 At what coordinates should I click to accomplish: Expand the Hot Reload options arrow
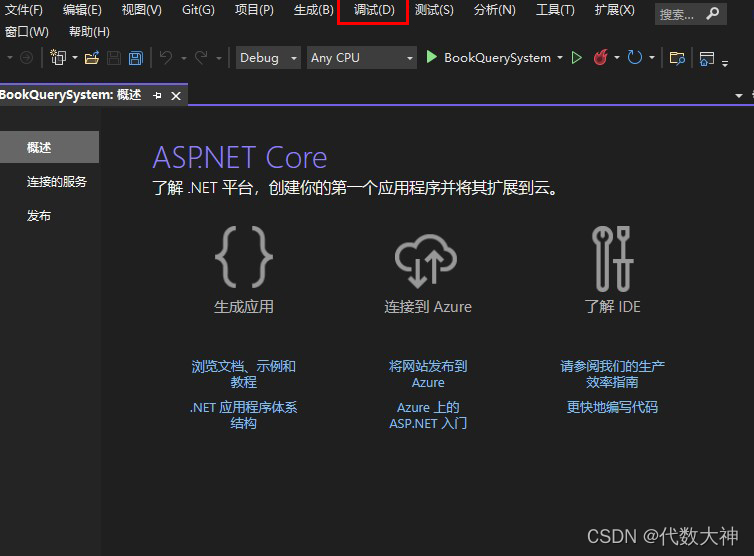coord(617,58)
